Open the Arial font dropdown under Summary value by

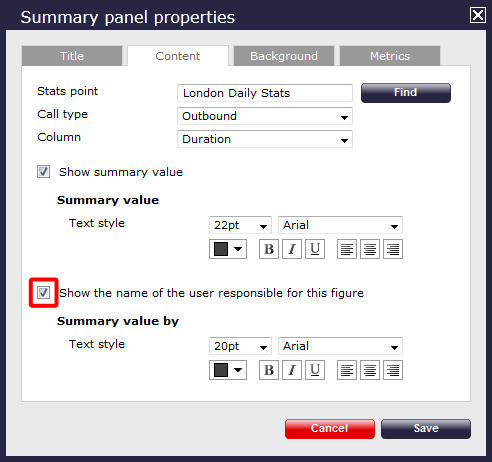[340, 346]
